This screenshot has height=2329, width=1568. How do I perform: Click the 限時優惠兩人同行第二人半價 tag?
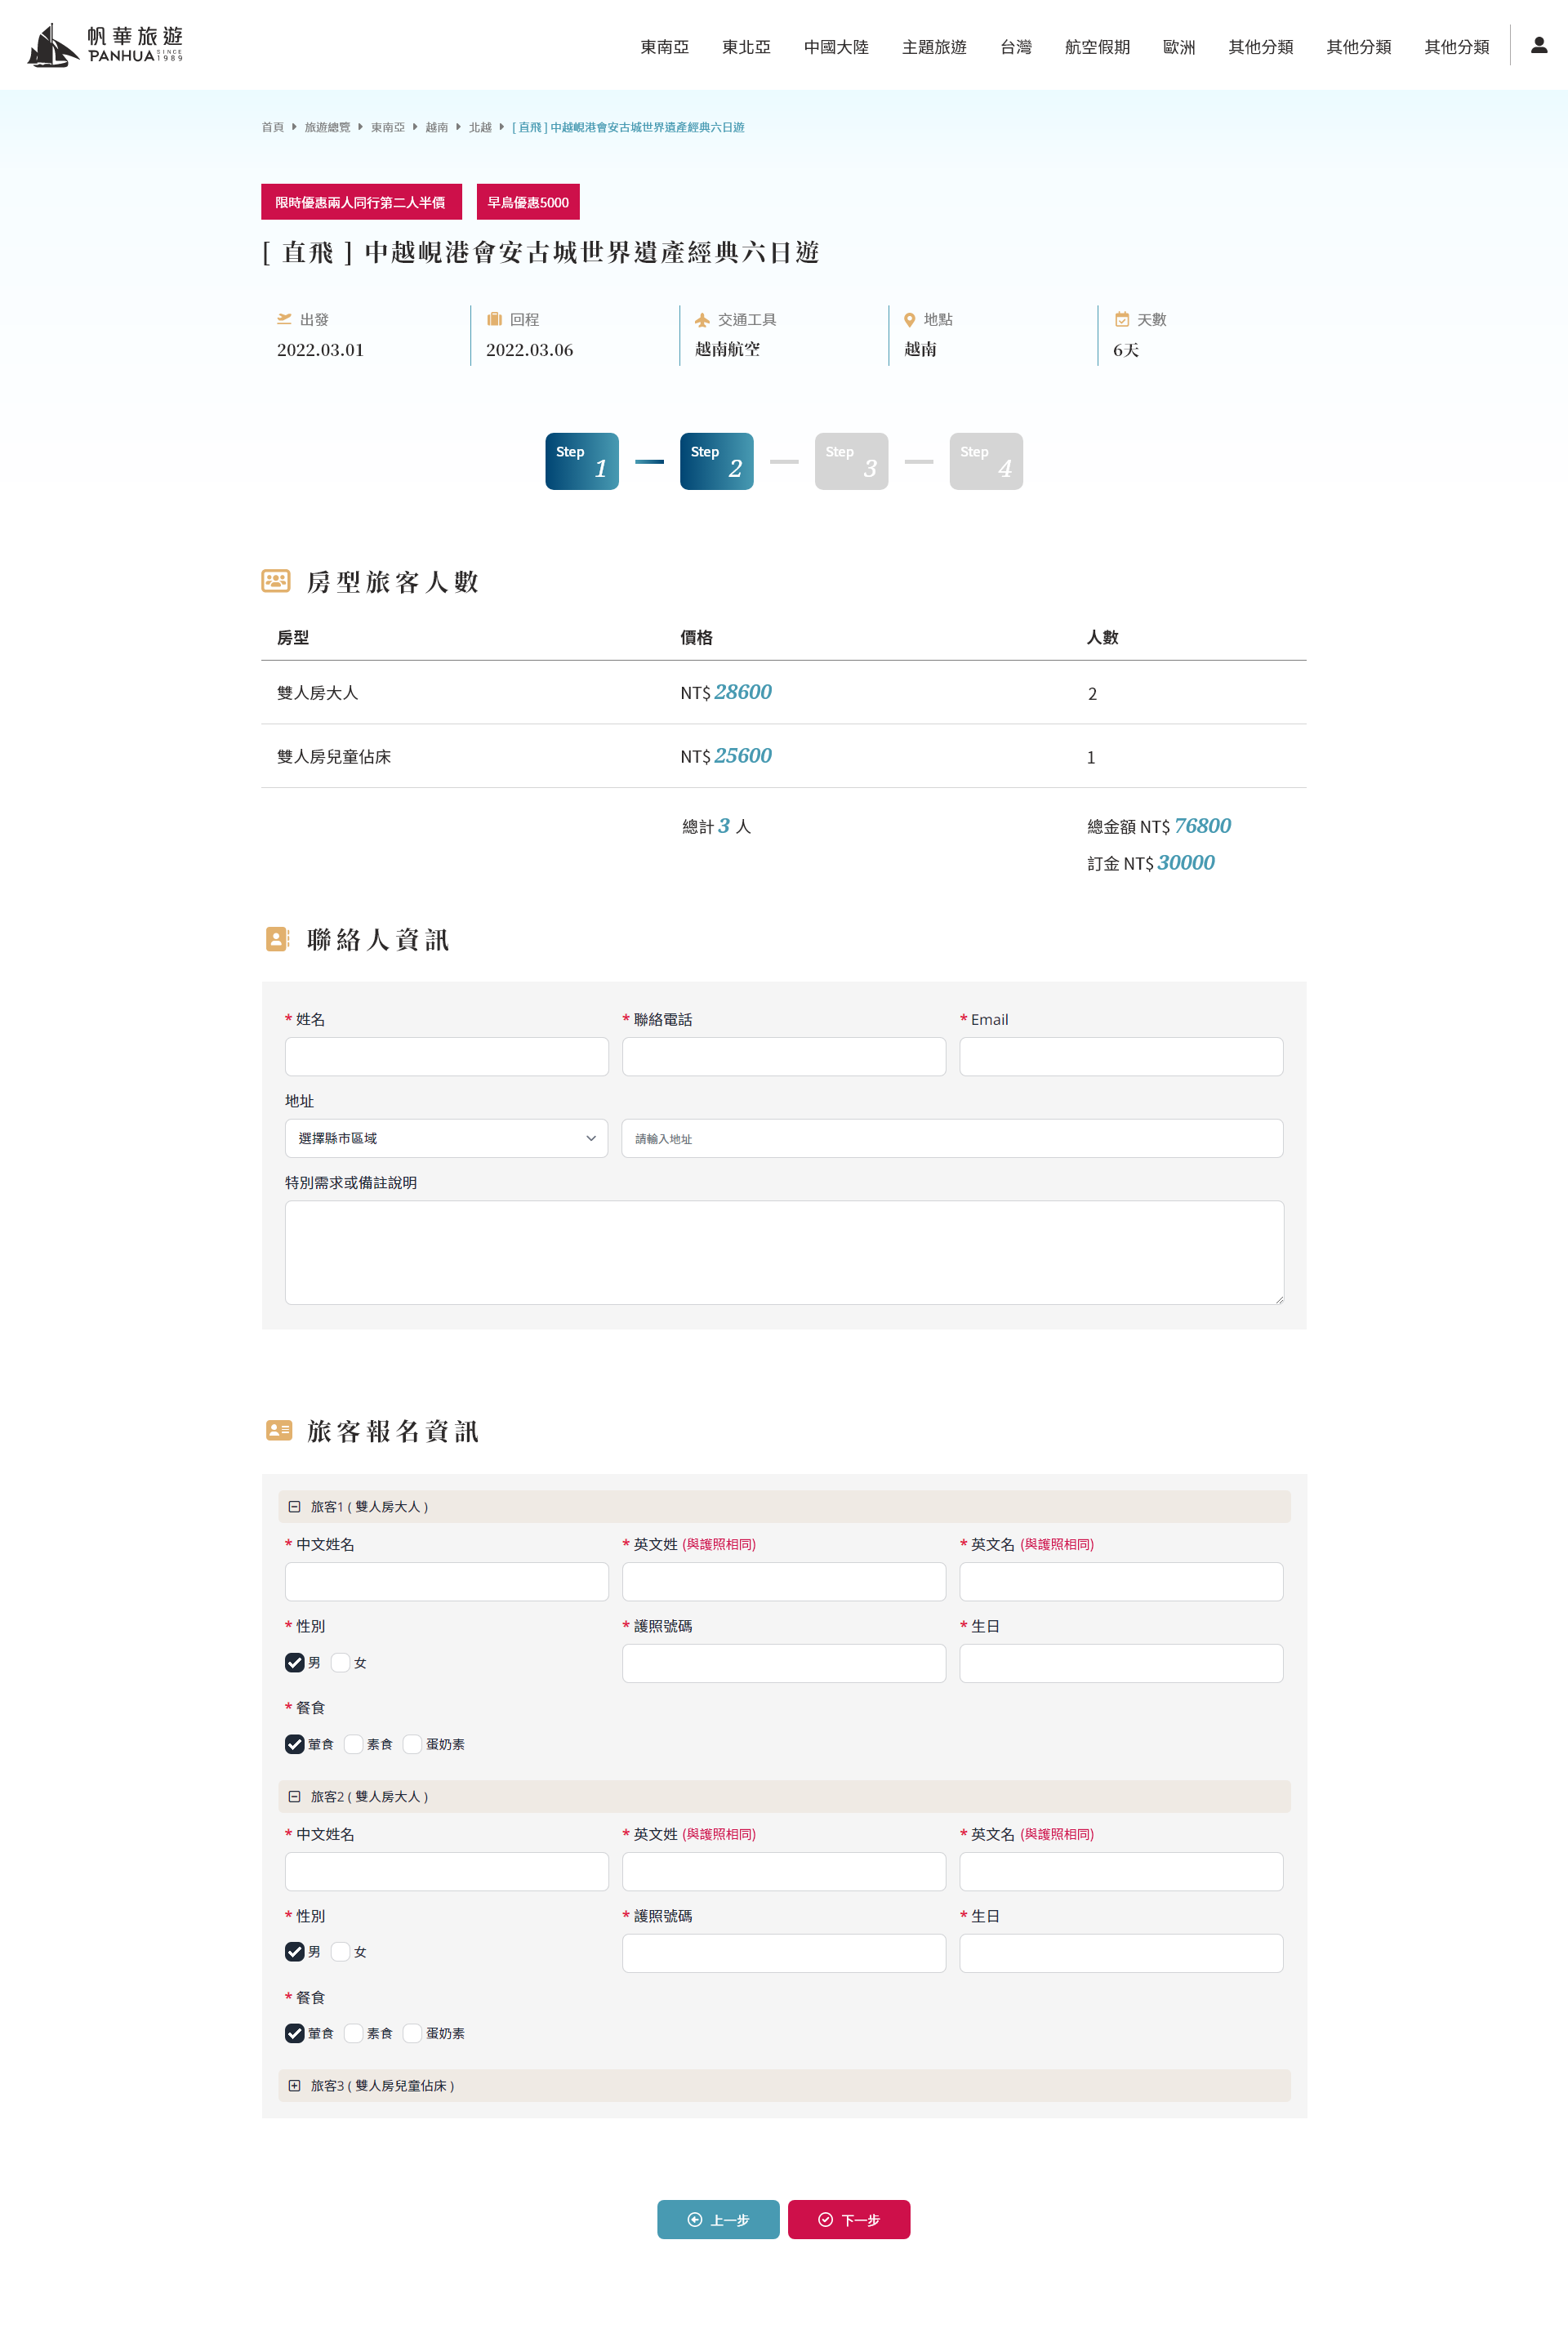[361, 202]
